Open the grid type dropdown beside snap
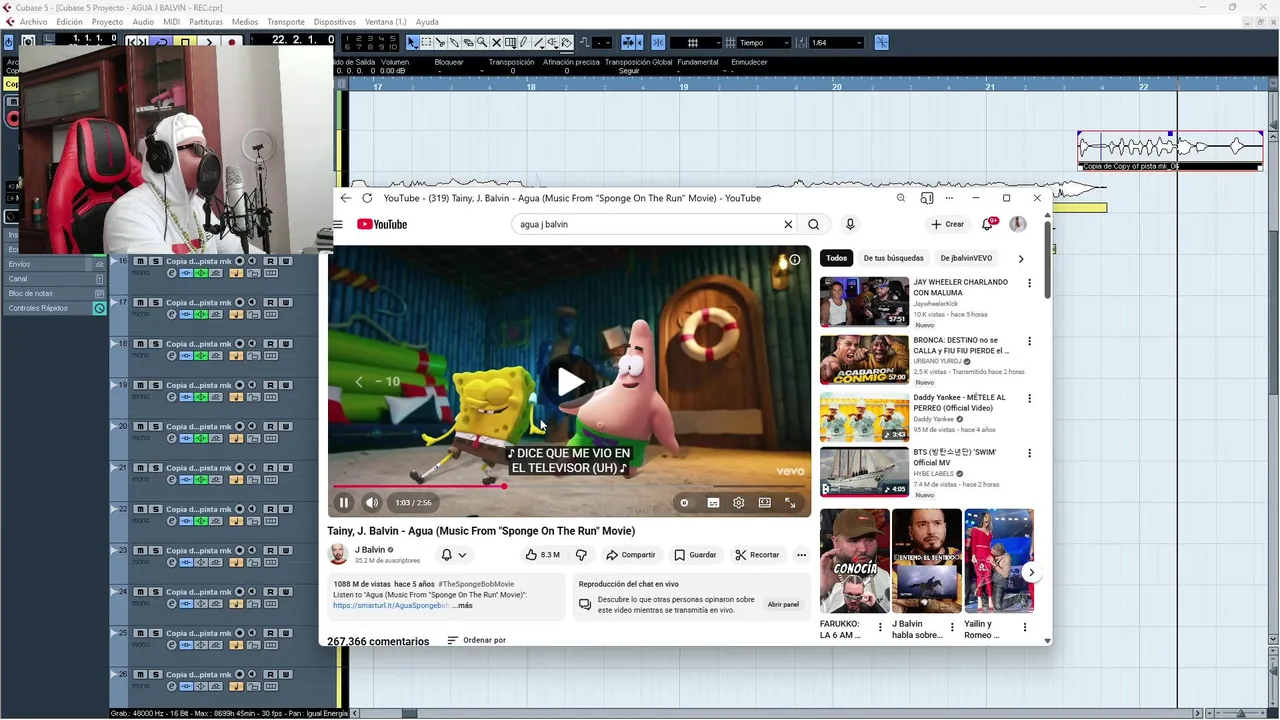 [696, 43]
